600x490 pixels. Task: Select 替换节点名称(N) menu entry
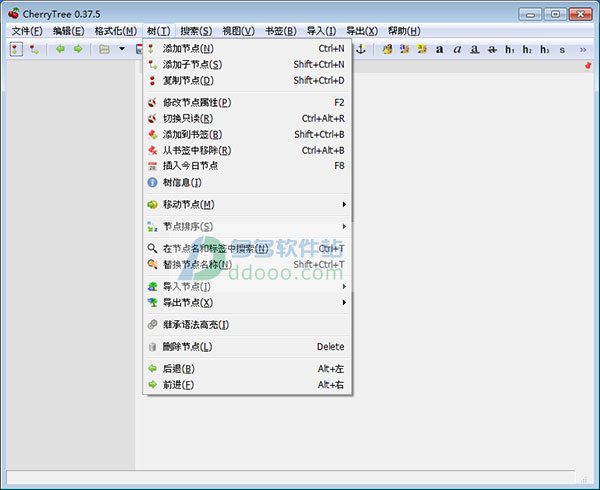[247, 264]
